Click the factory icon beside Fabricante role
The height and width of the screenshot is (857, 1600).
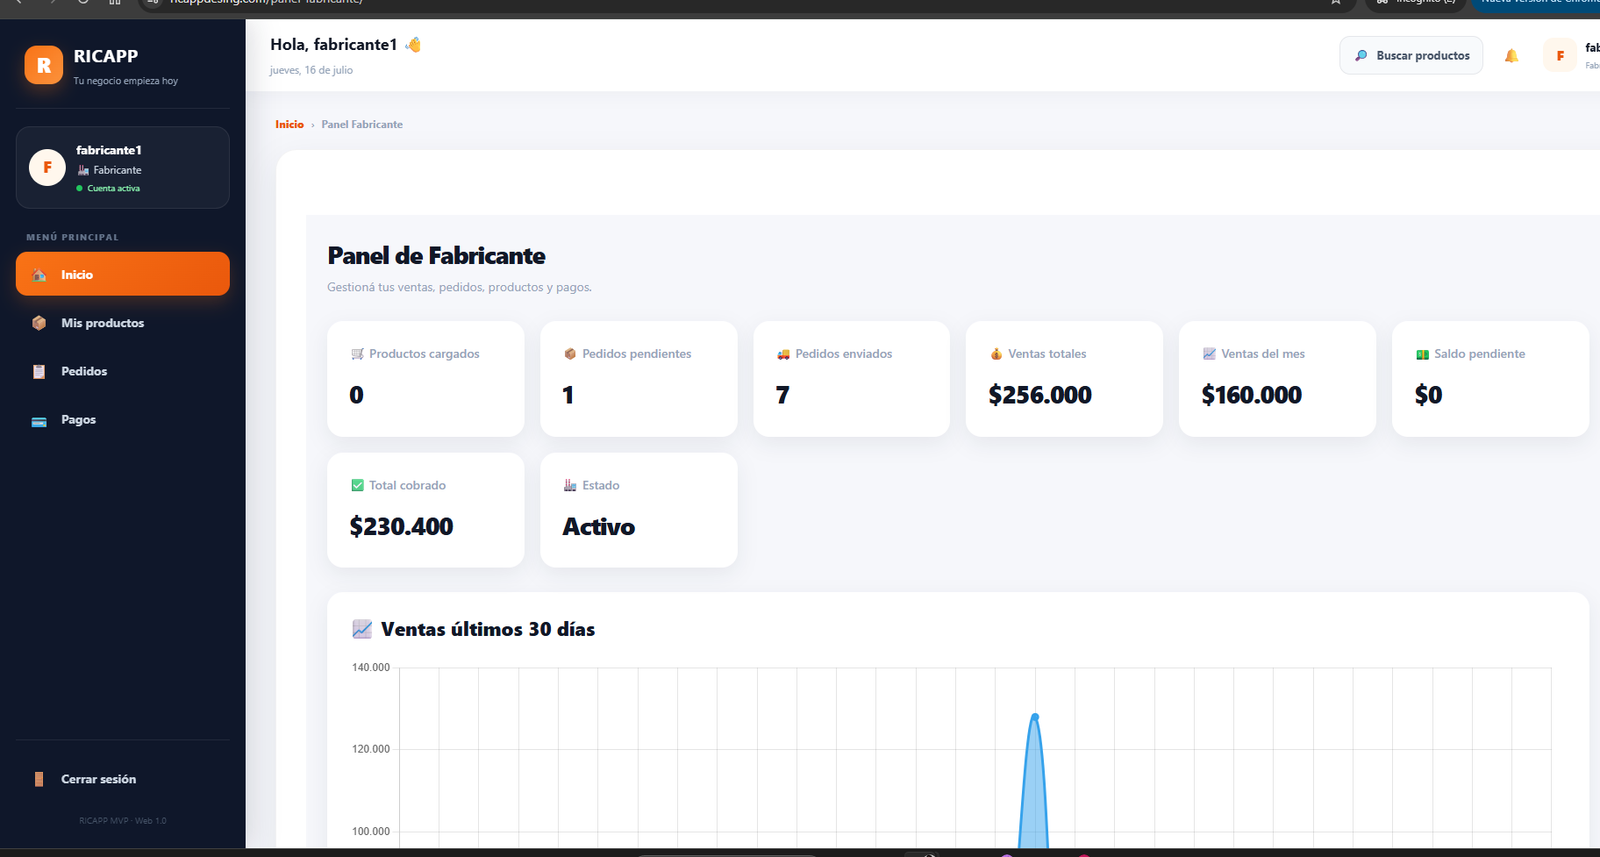[x=84, y=170]
